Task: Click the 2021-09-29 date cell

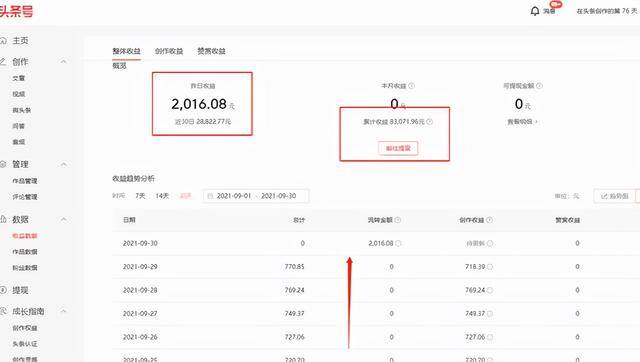Action: coord(140,267)
